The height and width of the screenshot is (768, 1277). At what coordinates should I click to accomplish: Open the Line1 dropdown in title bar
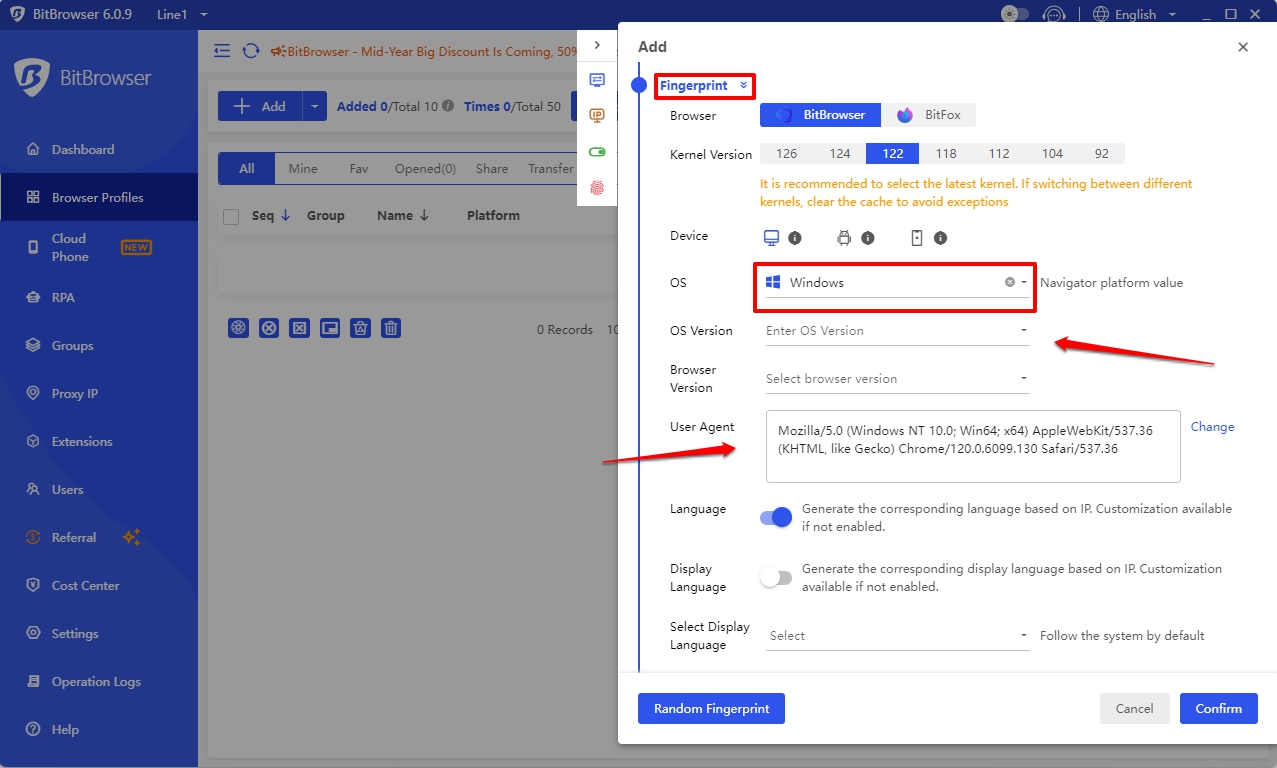(183, 14)
